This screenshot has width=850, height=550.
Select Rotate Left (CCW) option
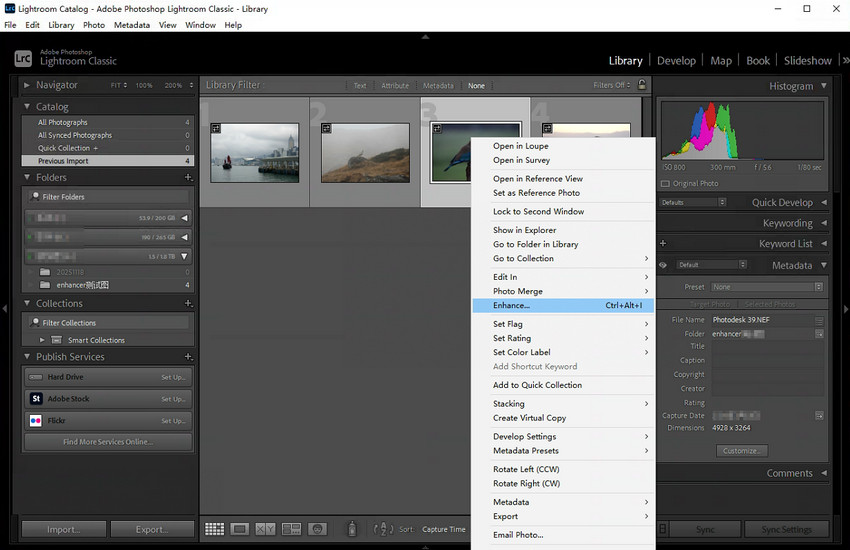pyautogui.click(x=563, y=469)
